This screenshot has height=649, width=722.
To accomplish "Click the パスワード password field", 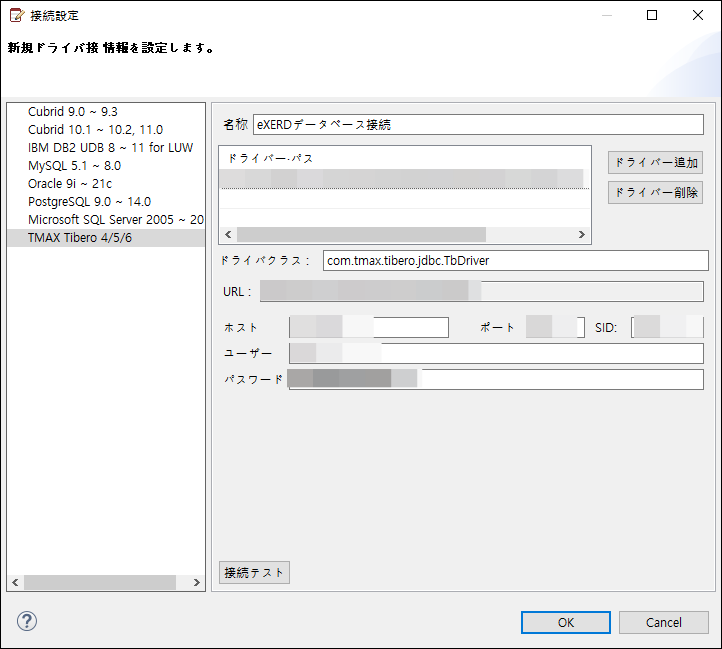I will click(x=496, y=379).
